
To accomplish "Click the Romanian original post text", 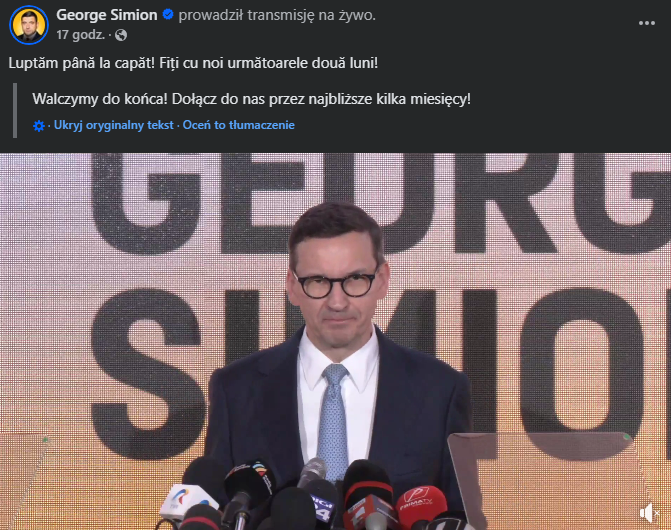I will (x=193, y=63).
